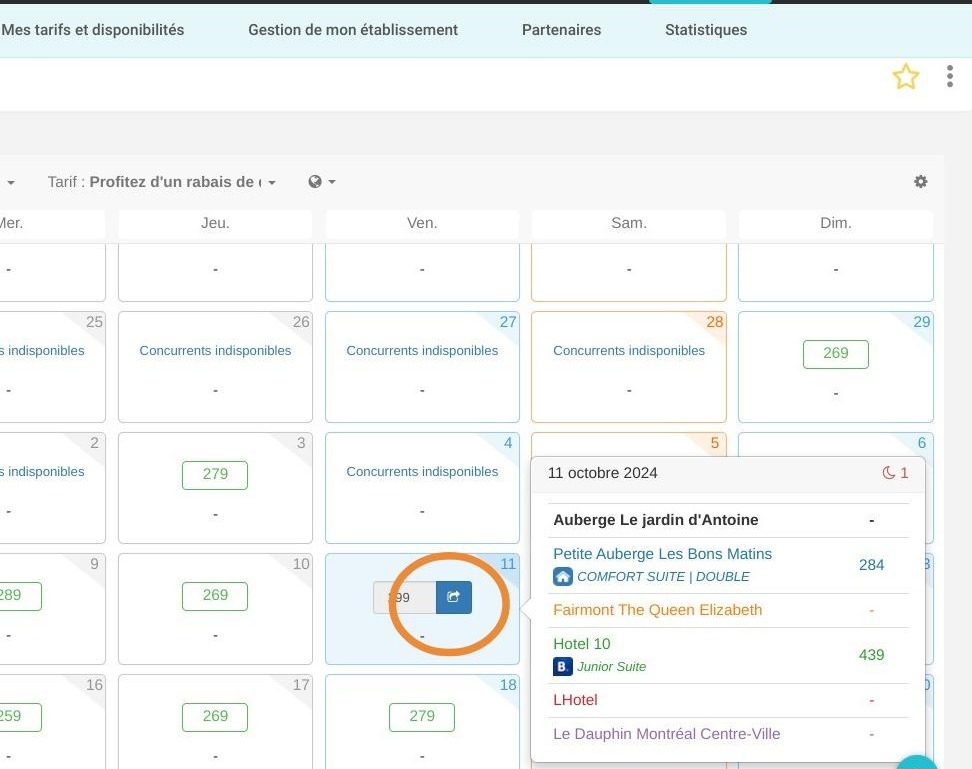This screenshot has height=769, width=972.
Task: Select Hotel 10 in competitor list
Action: click(x=581, y=644)
